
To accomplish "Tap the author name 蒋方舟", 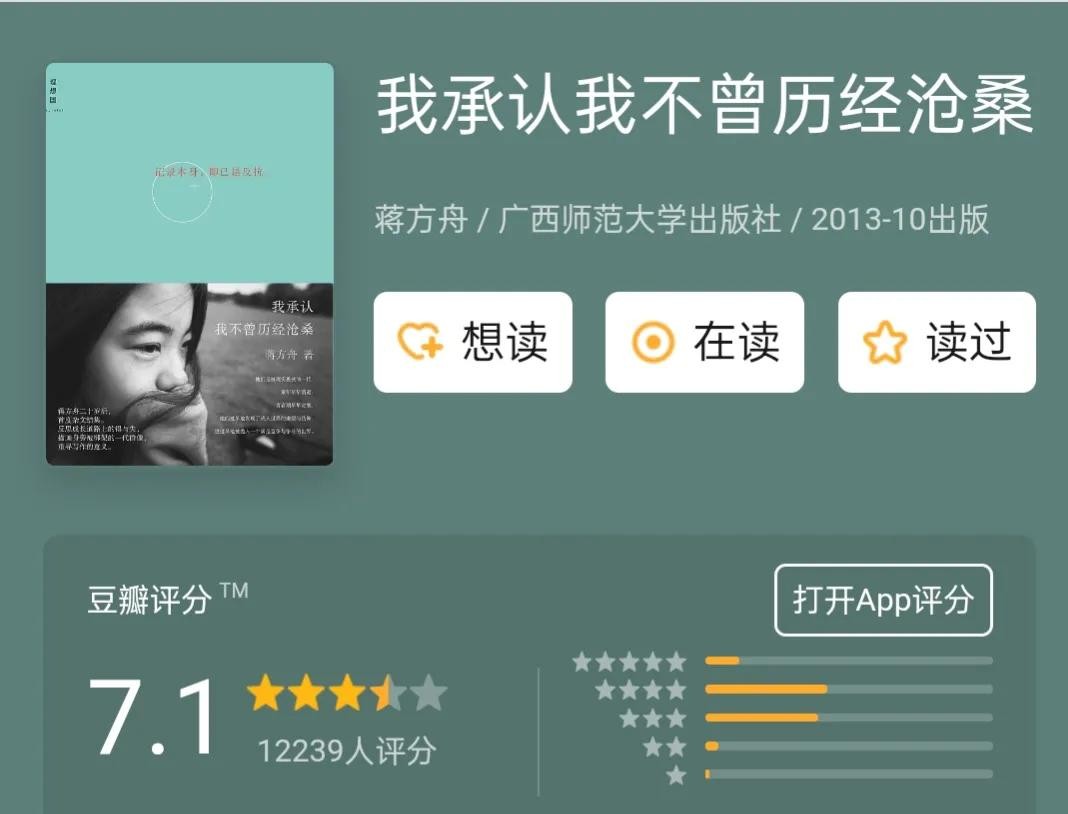I will [x=421, y=220].
